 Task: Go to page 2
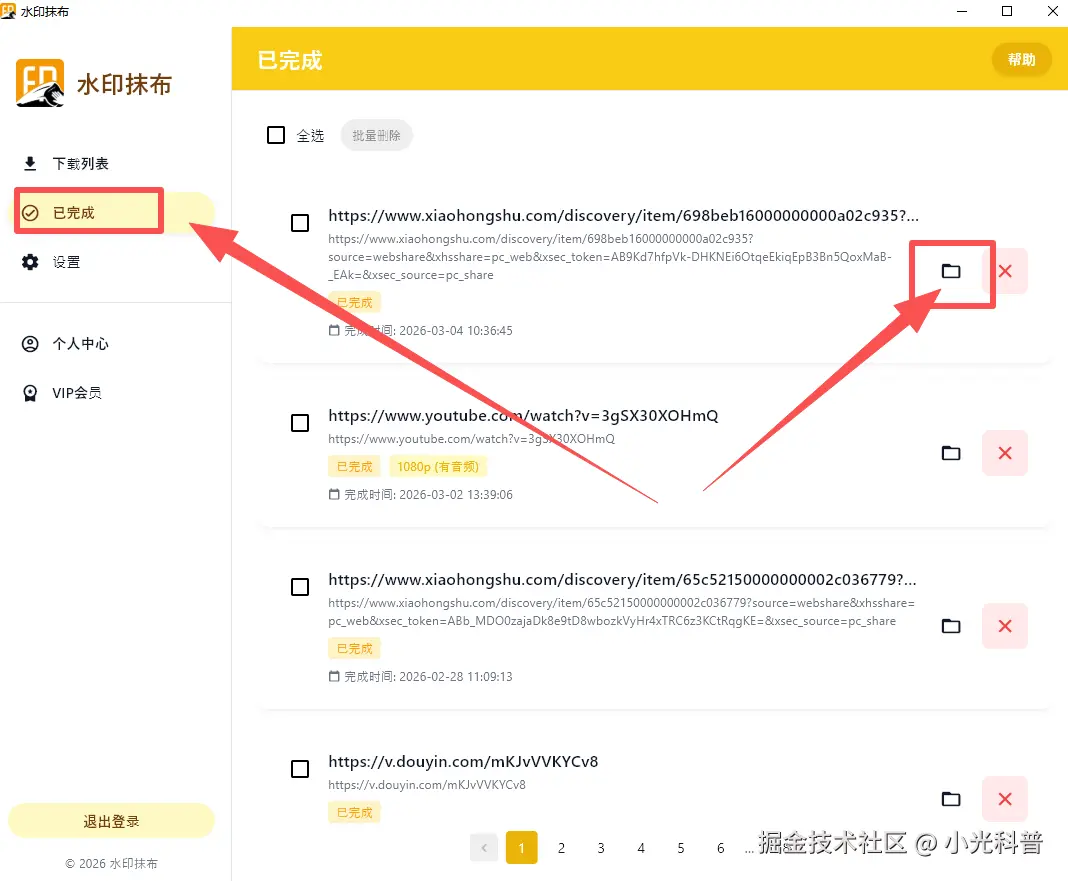[x=561, y=848]
